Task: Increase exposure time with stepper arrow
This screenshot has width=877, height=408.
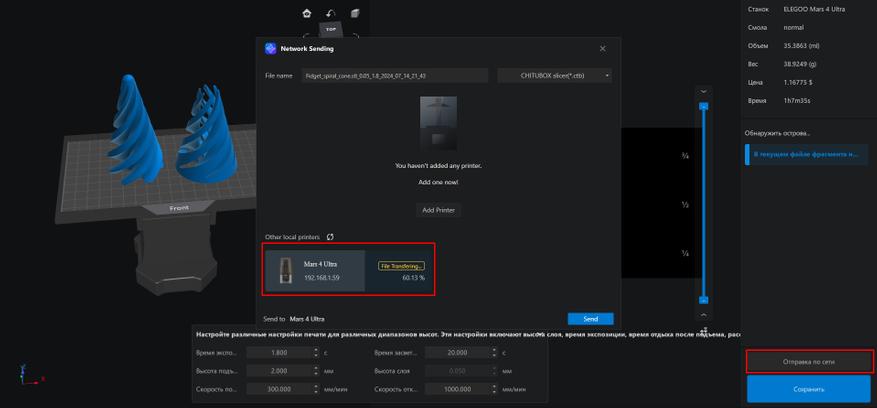Action: pos(316,350)
